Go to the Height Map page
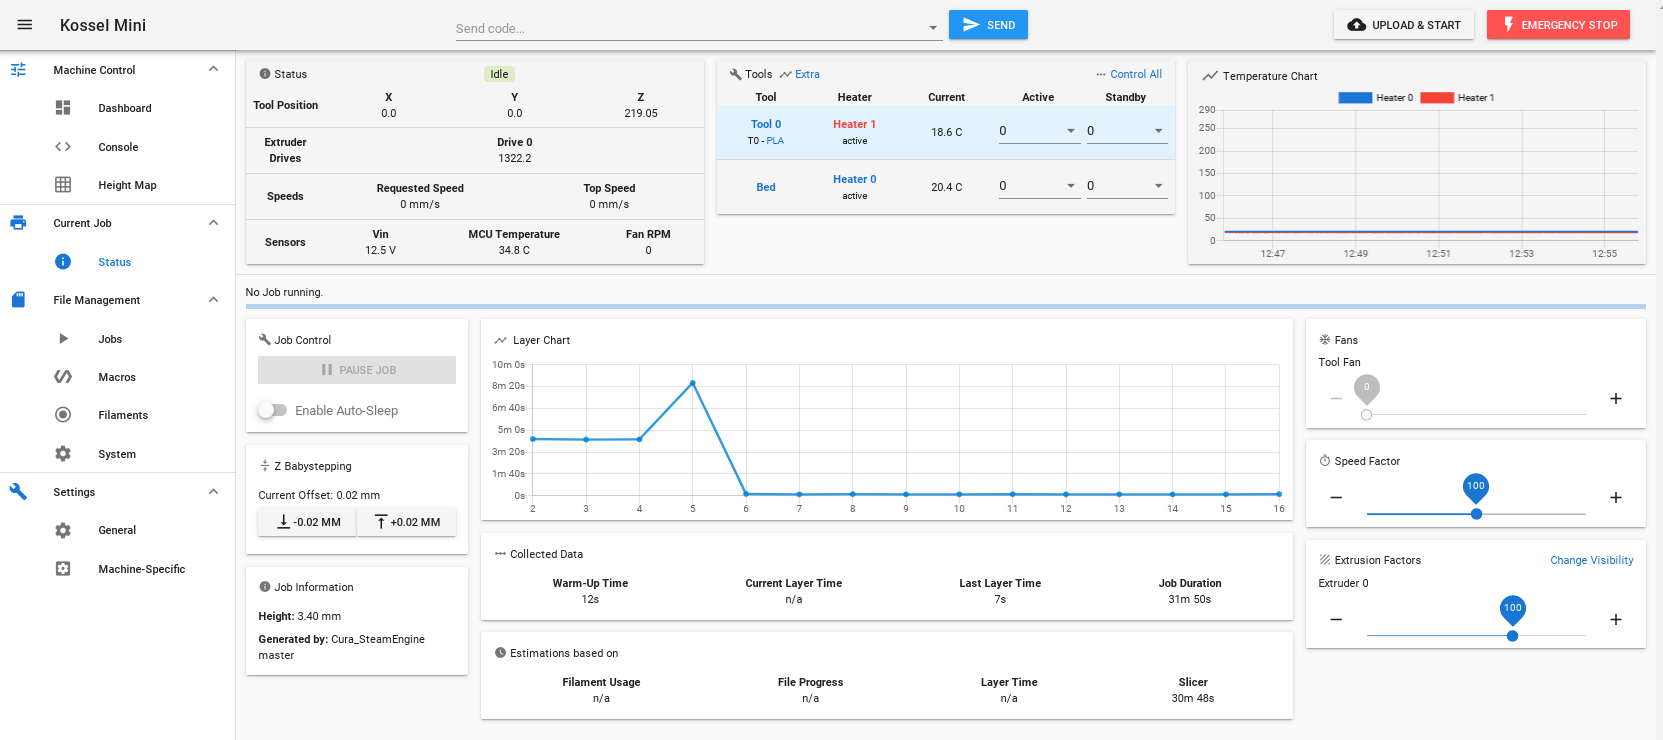The width and height of the screenshot is (1663, 740). (x=127, y=185)
